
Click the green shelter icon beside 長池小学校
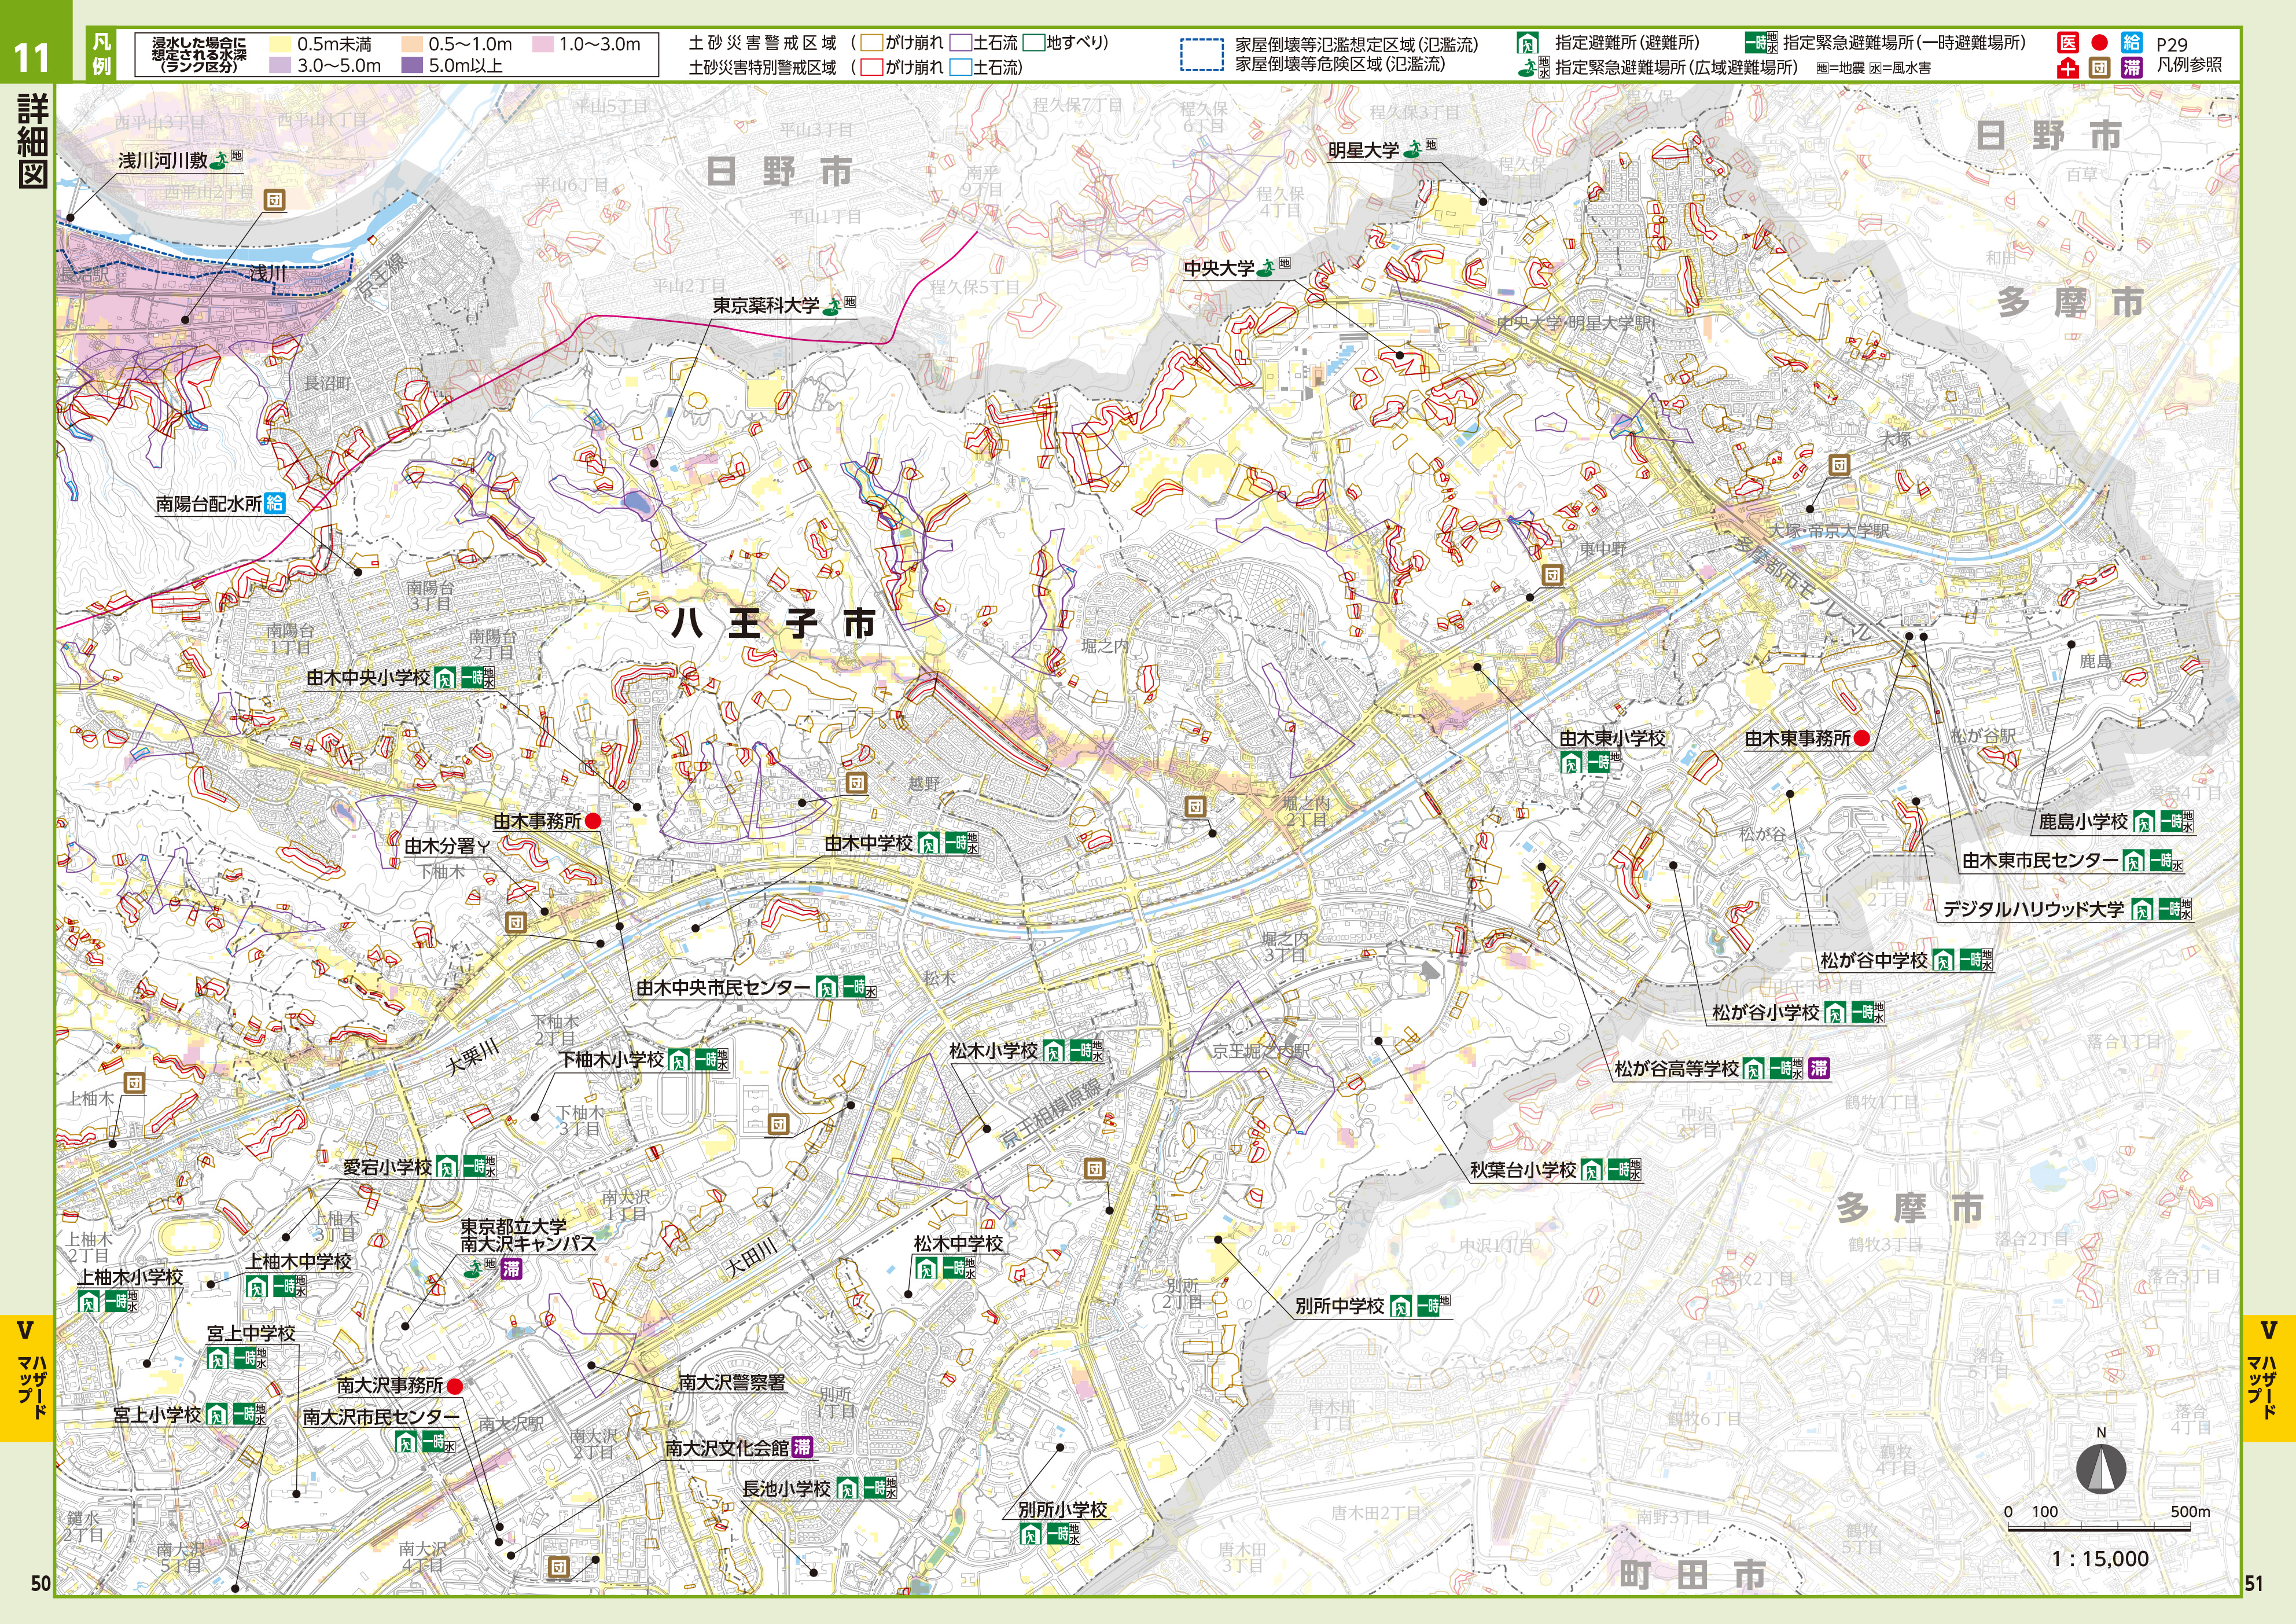click(x=847, y=1489)
